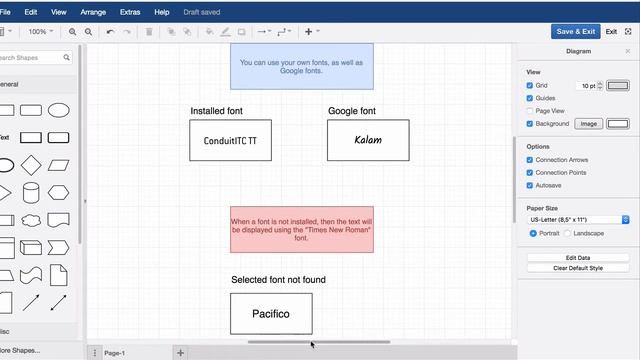Select the Kalam font box
The width and height of the screenshot is (640, 360).
pyautogui.click(x=368, y=140)
